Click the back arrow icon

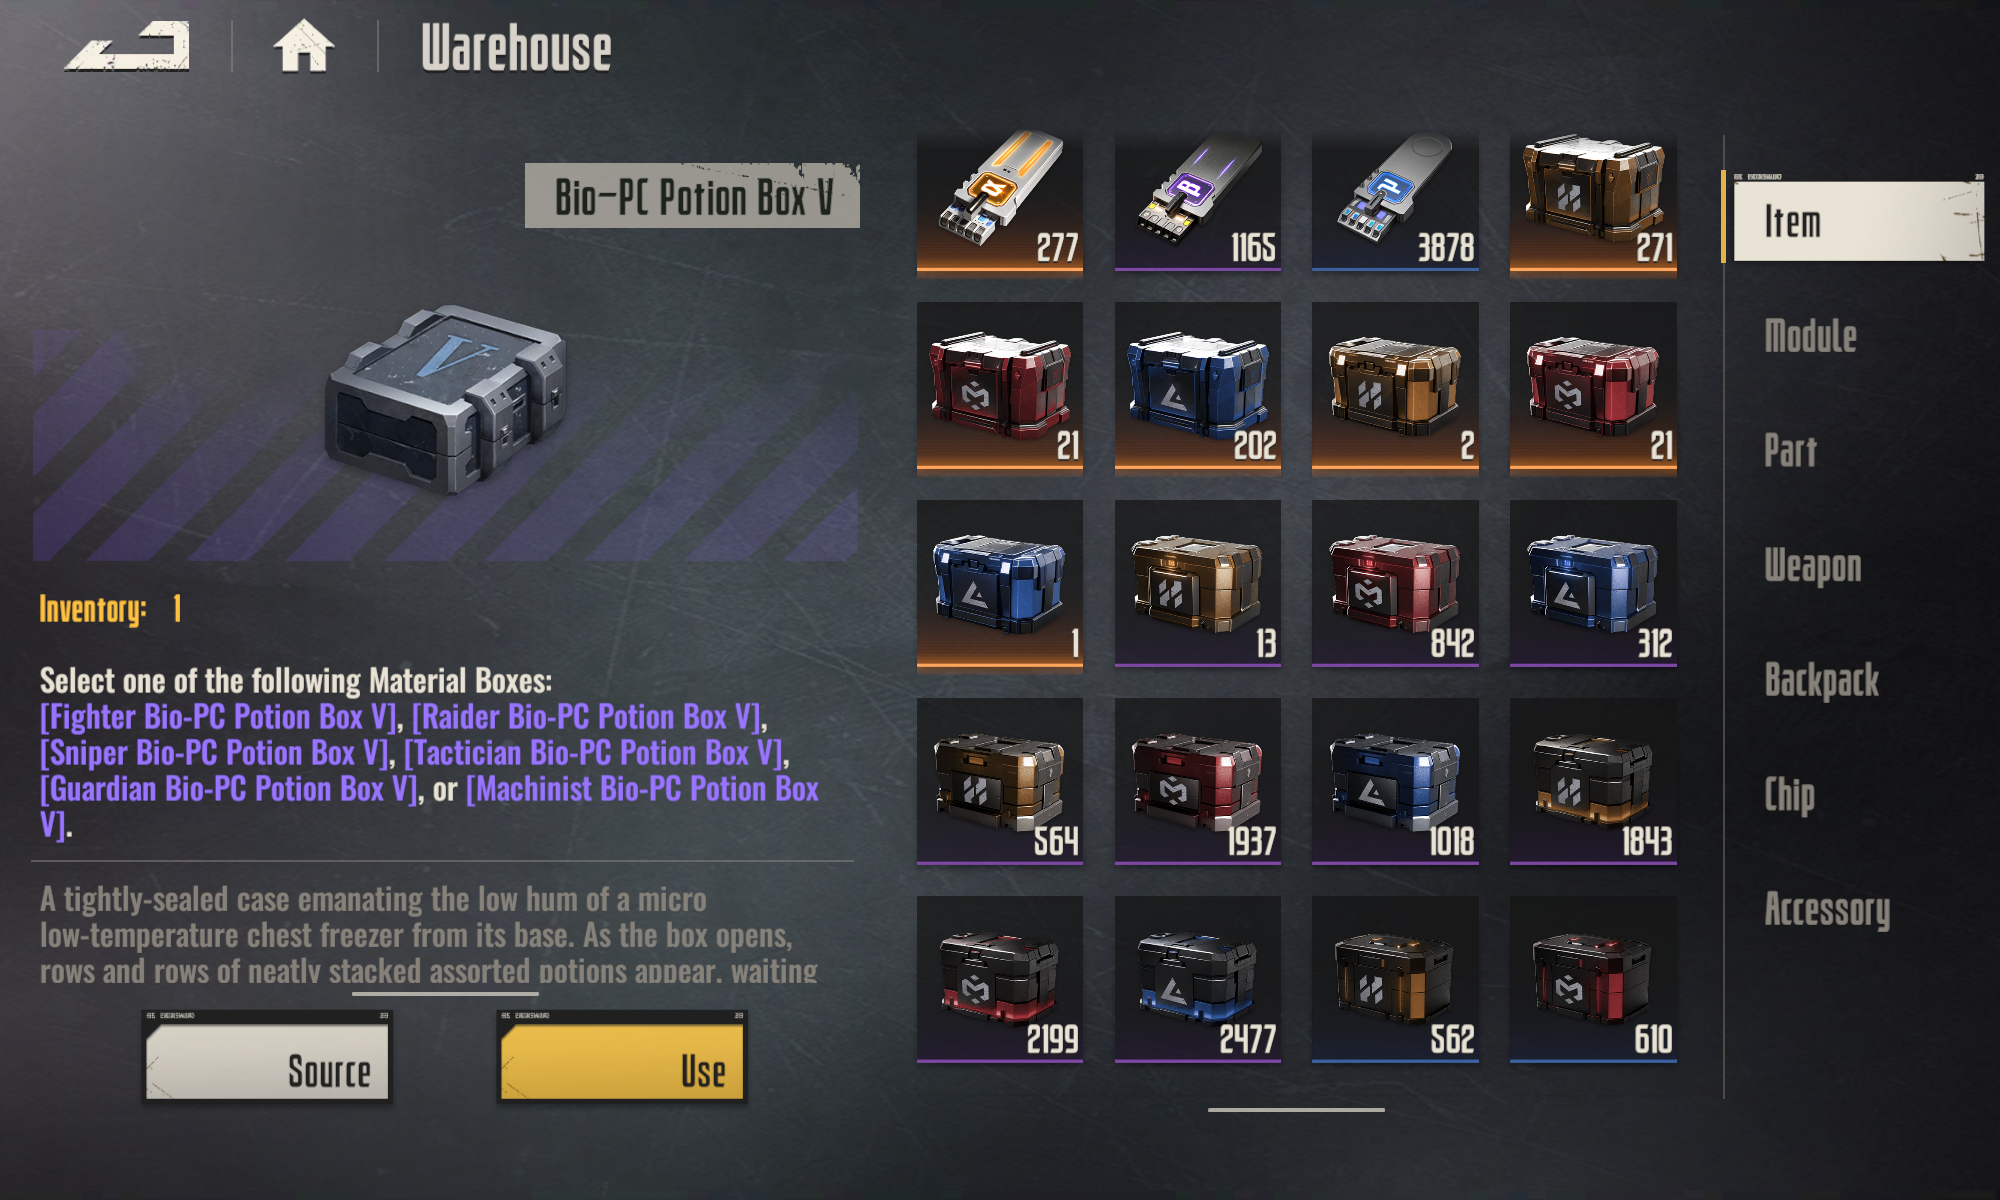tap(128, 46)
